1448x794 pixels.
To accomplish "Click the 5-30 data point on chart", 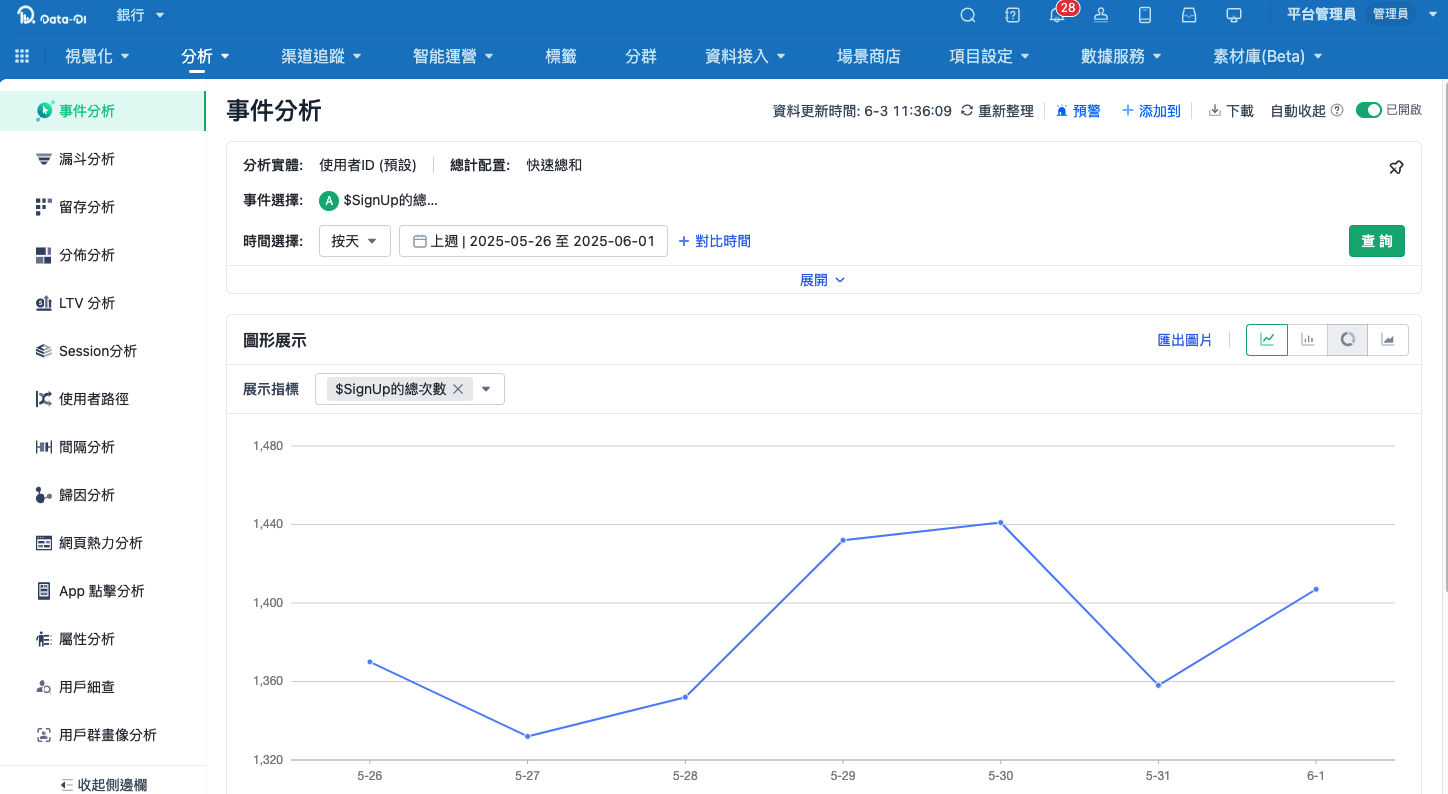I will (x=1000, y=522).
